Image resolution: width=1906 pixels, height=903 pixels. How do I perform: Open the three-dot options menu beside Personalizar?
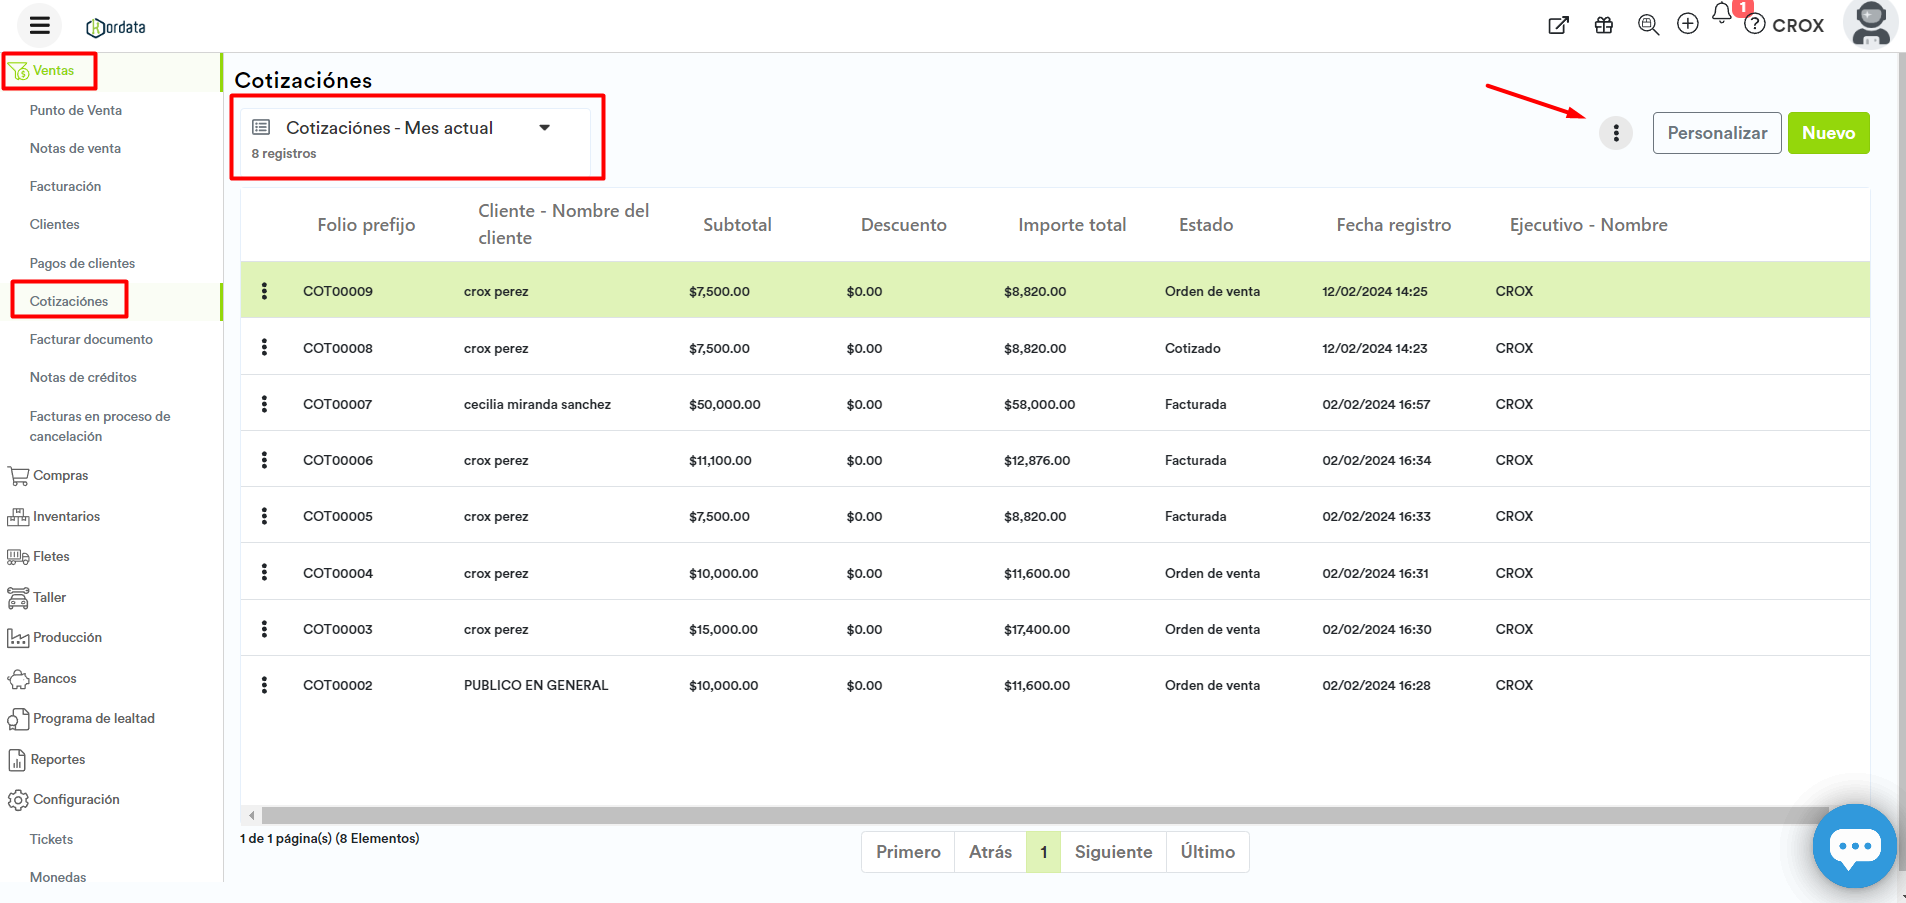tap(1616, 133)
